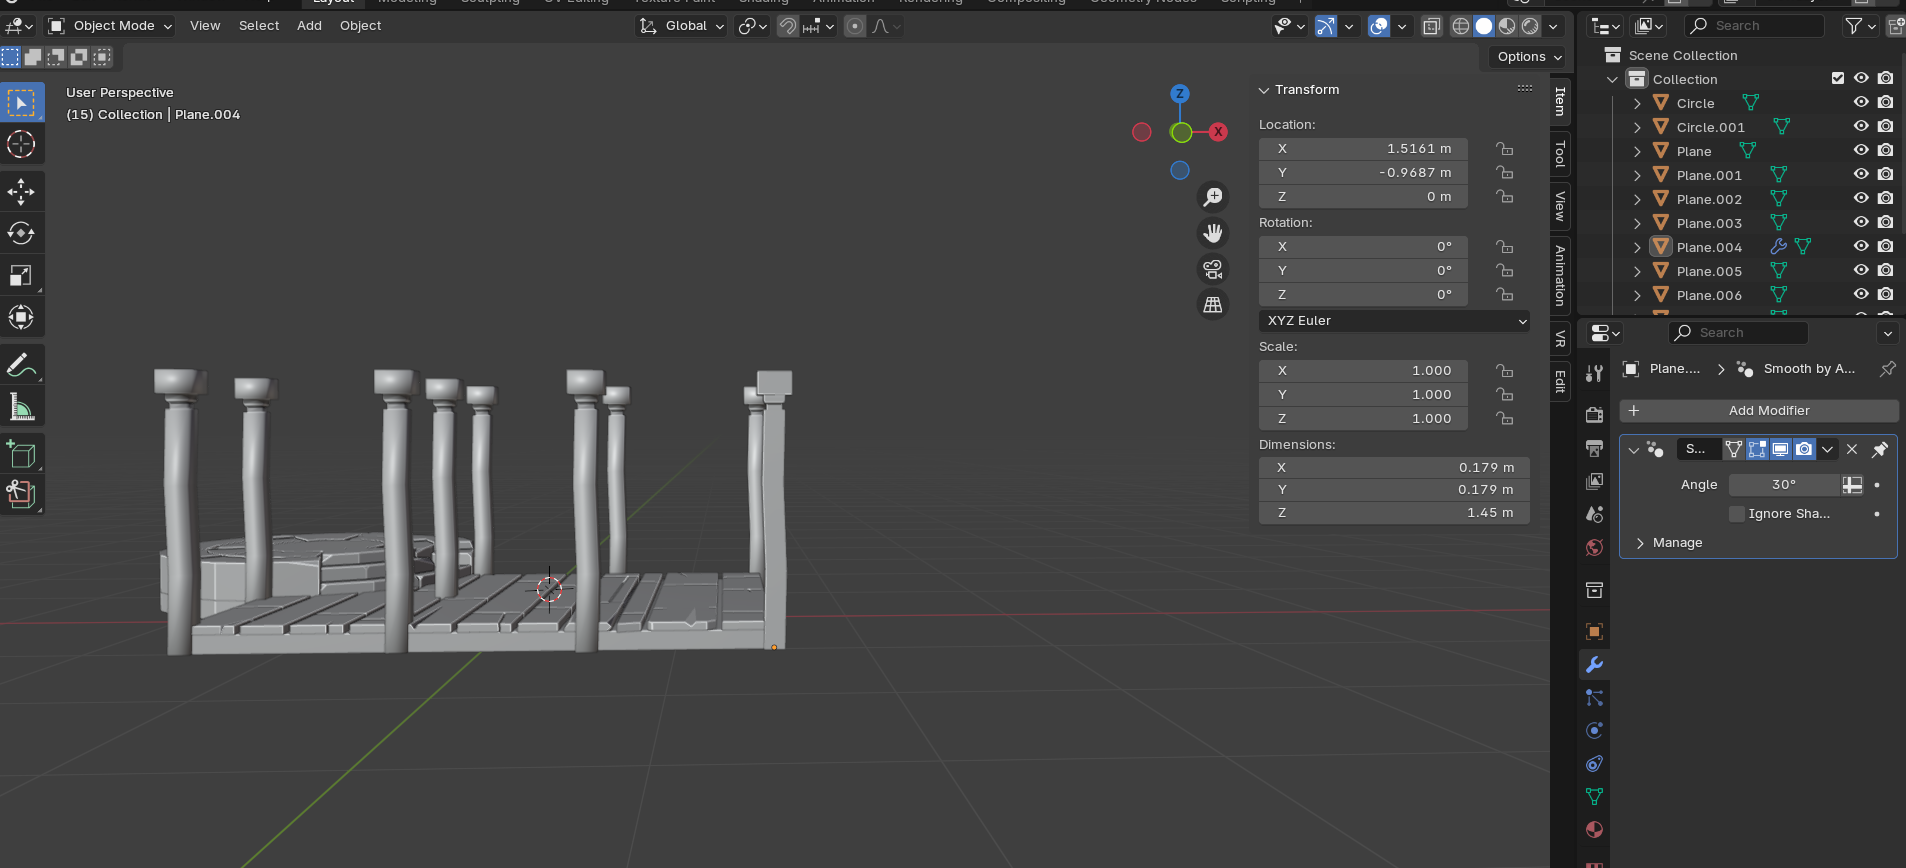Disable Plane.004 in renders camera icon
Viewport: 1906px width, 868px height.
[x=1885, y=246]
